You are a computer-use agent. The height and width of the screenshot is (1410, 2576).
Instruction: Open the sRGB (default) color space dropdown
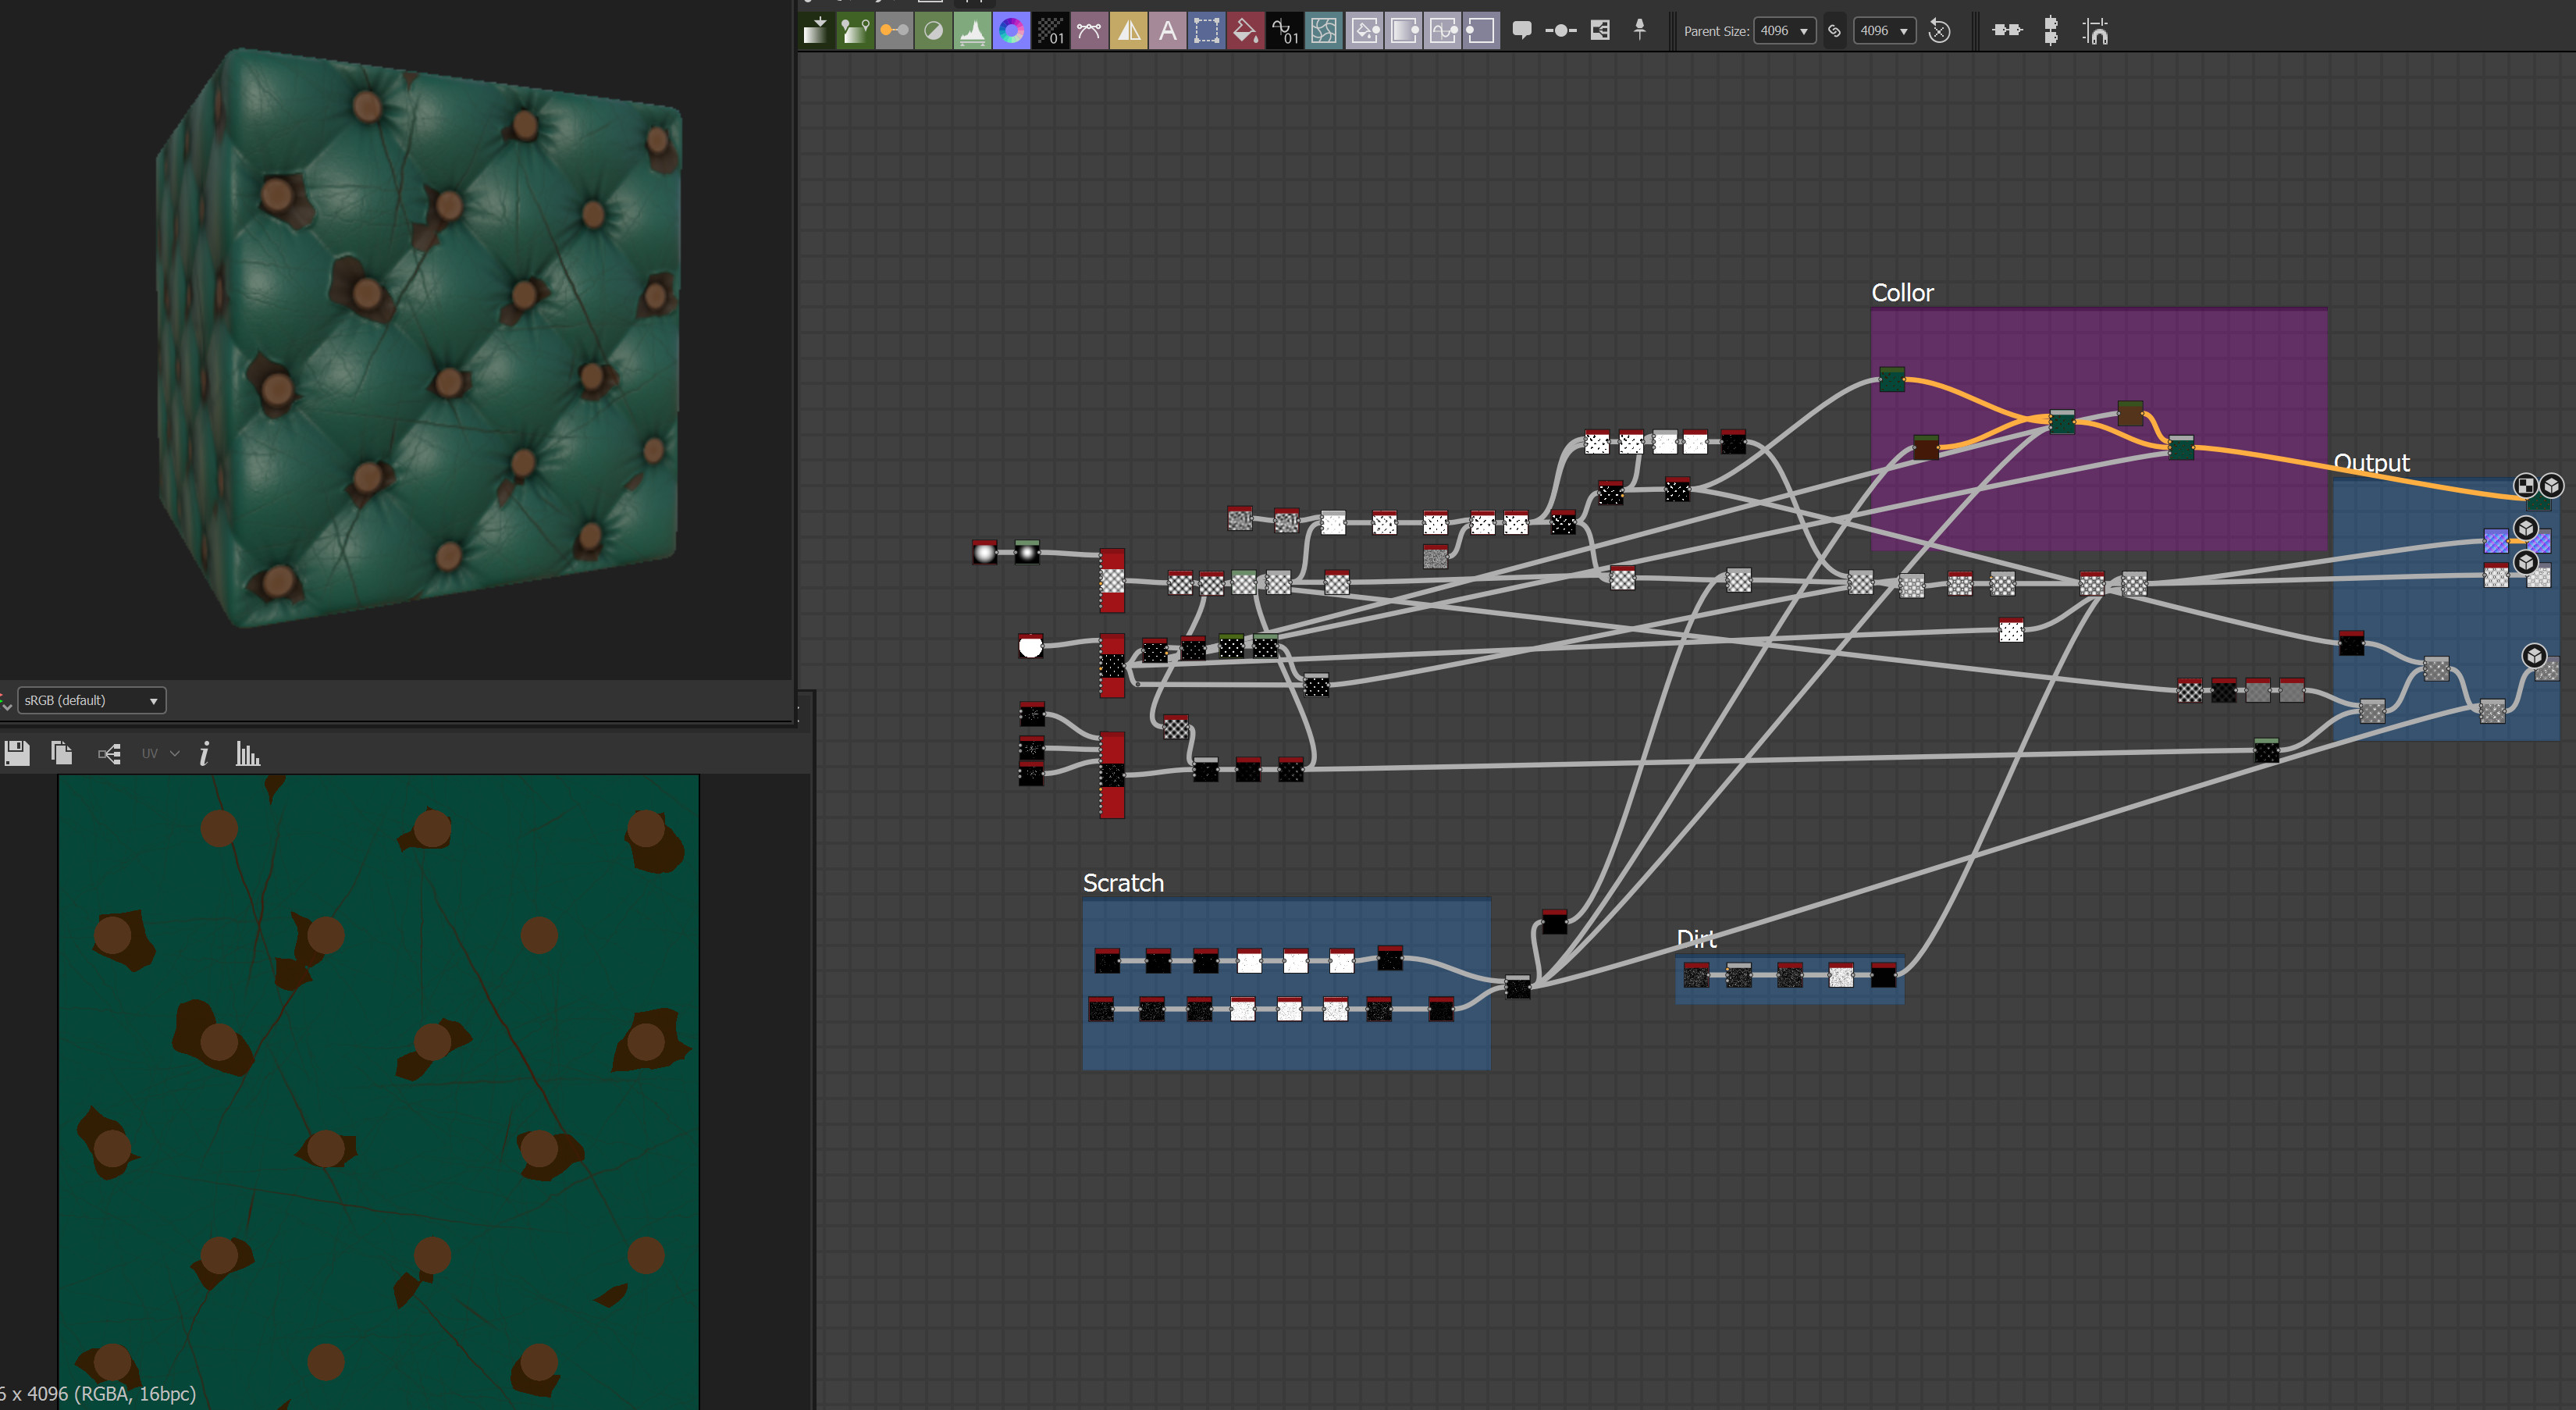(91, 700)
